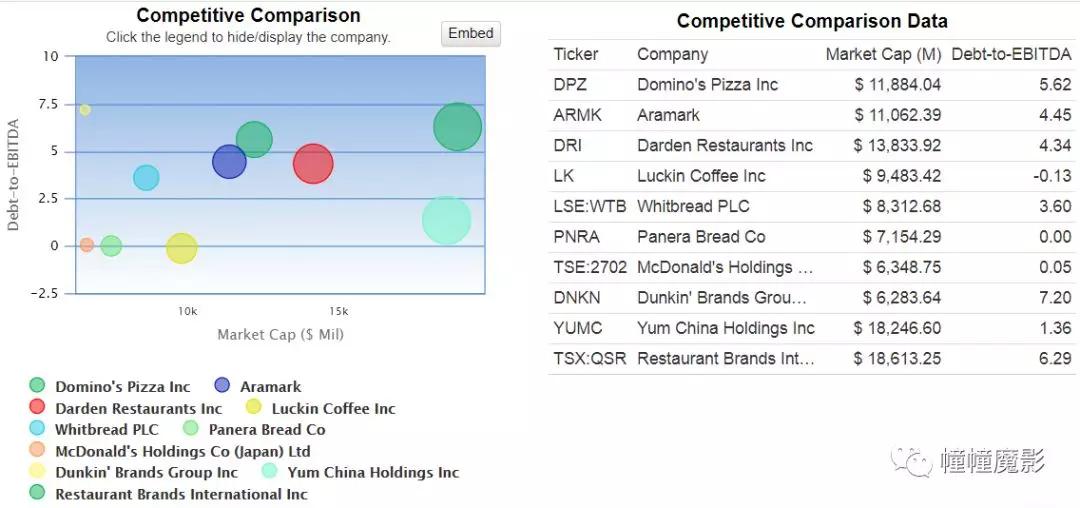Hide Aramark from the chart legend
Image resolution: width=1080 pixels, height=508 pixels.
[270, 387]
